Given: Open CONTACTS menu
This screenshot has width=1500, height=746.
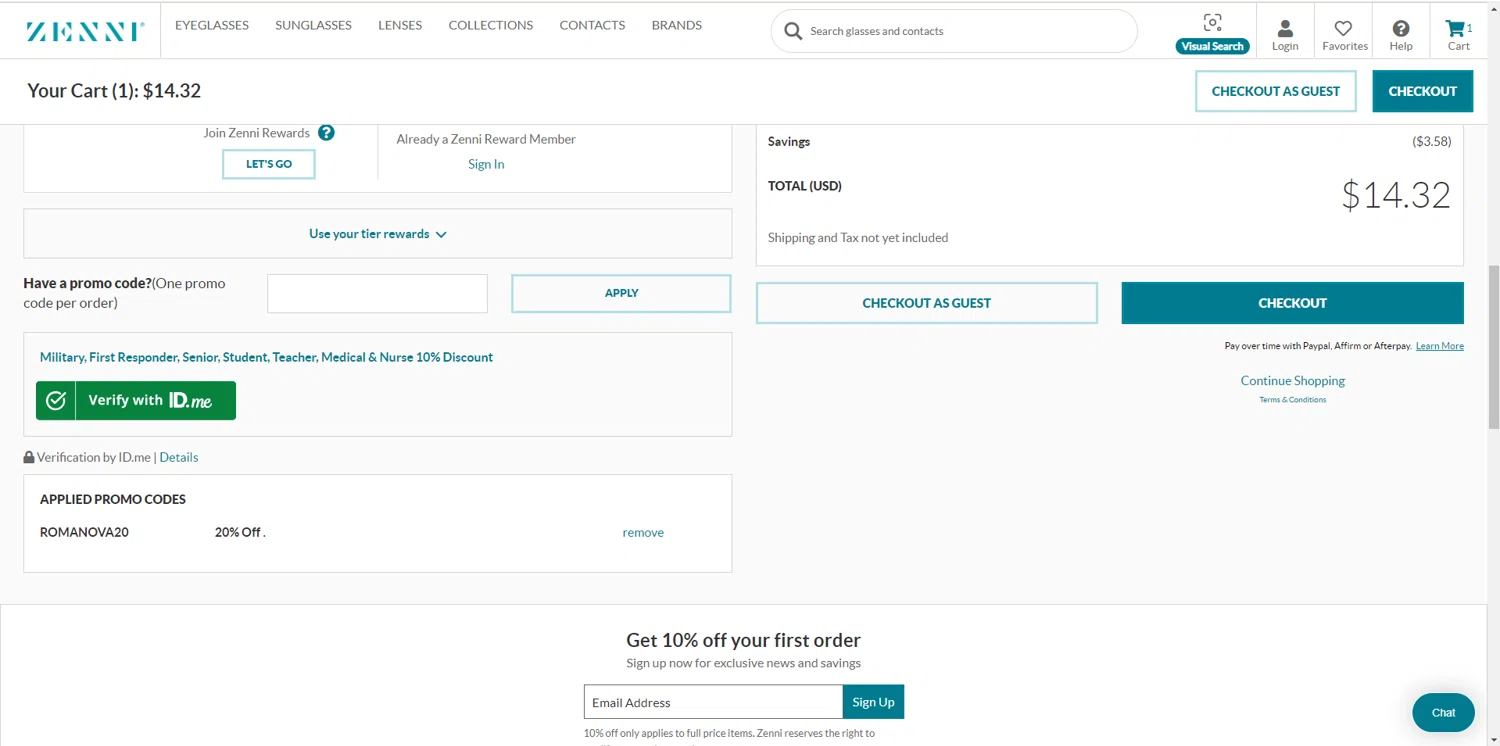Looking at the screenshot, I should (x=592, y=25).
